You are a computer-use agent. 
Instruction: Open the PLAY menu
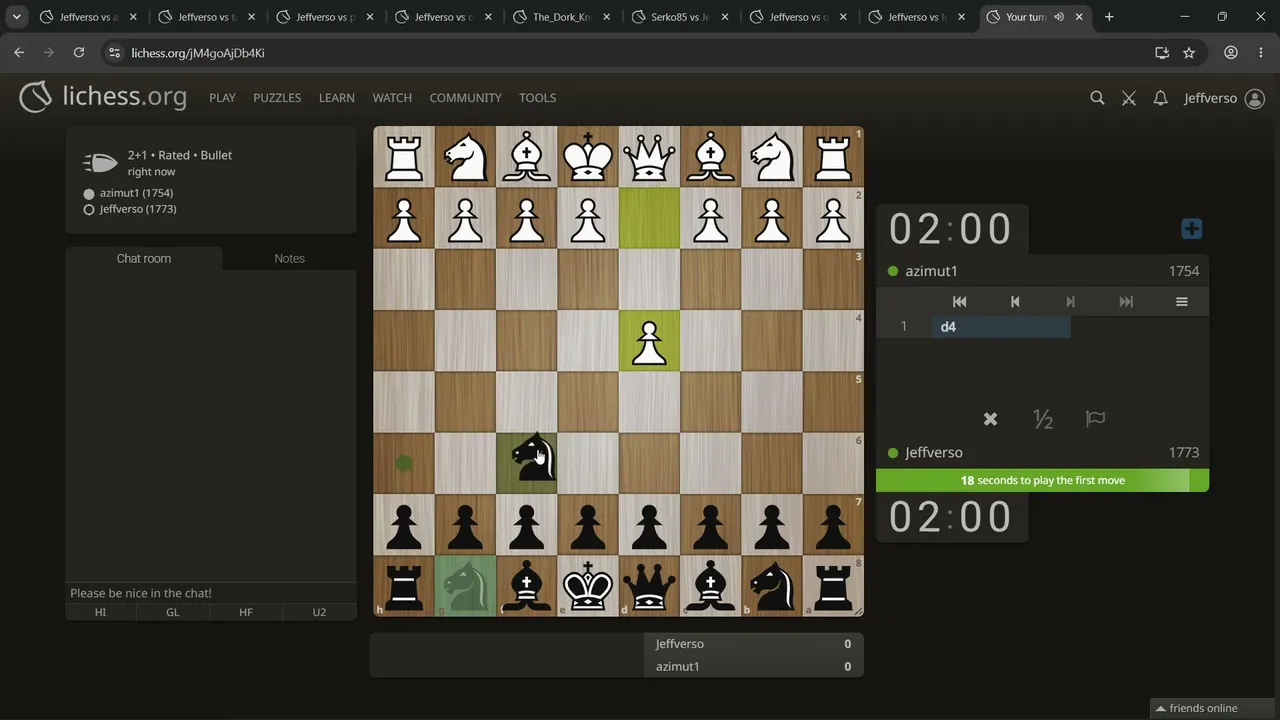[222, 98]
